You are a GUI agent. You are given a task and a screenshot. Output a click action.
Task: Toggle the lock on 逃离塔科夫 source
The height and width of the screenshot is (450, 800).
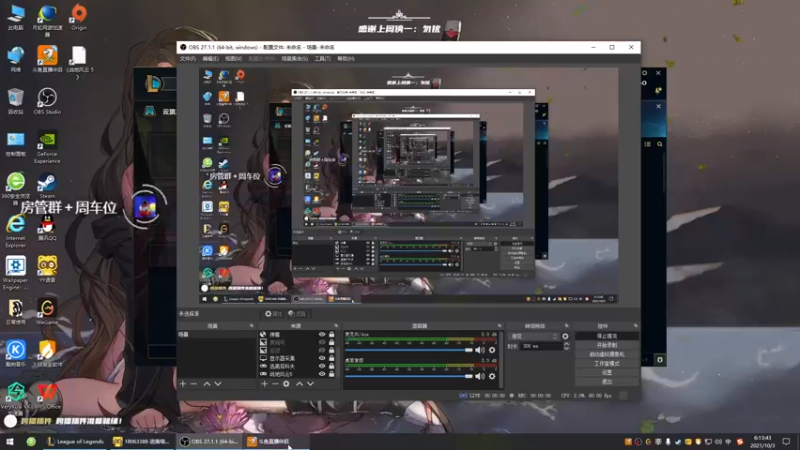click(x=332, y=366)
